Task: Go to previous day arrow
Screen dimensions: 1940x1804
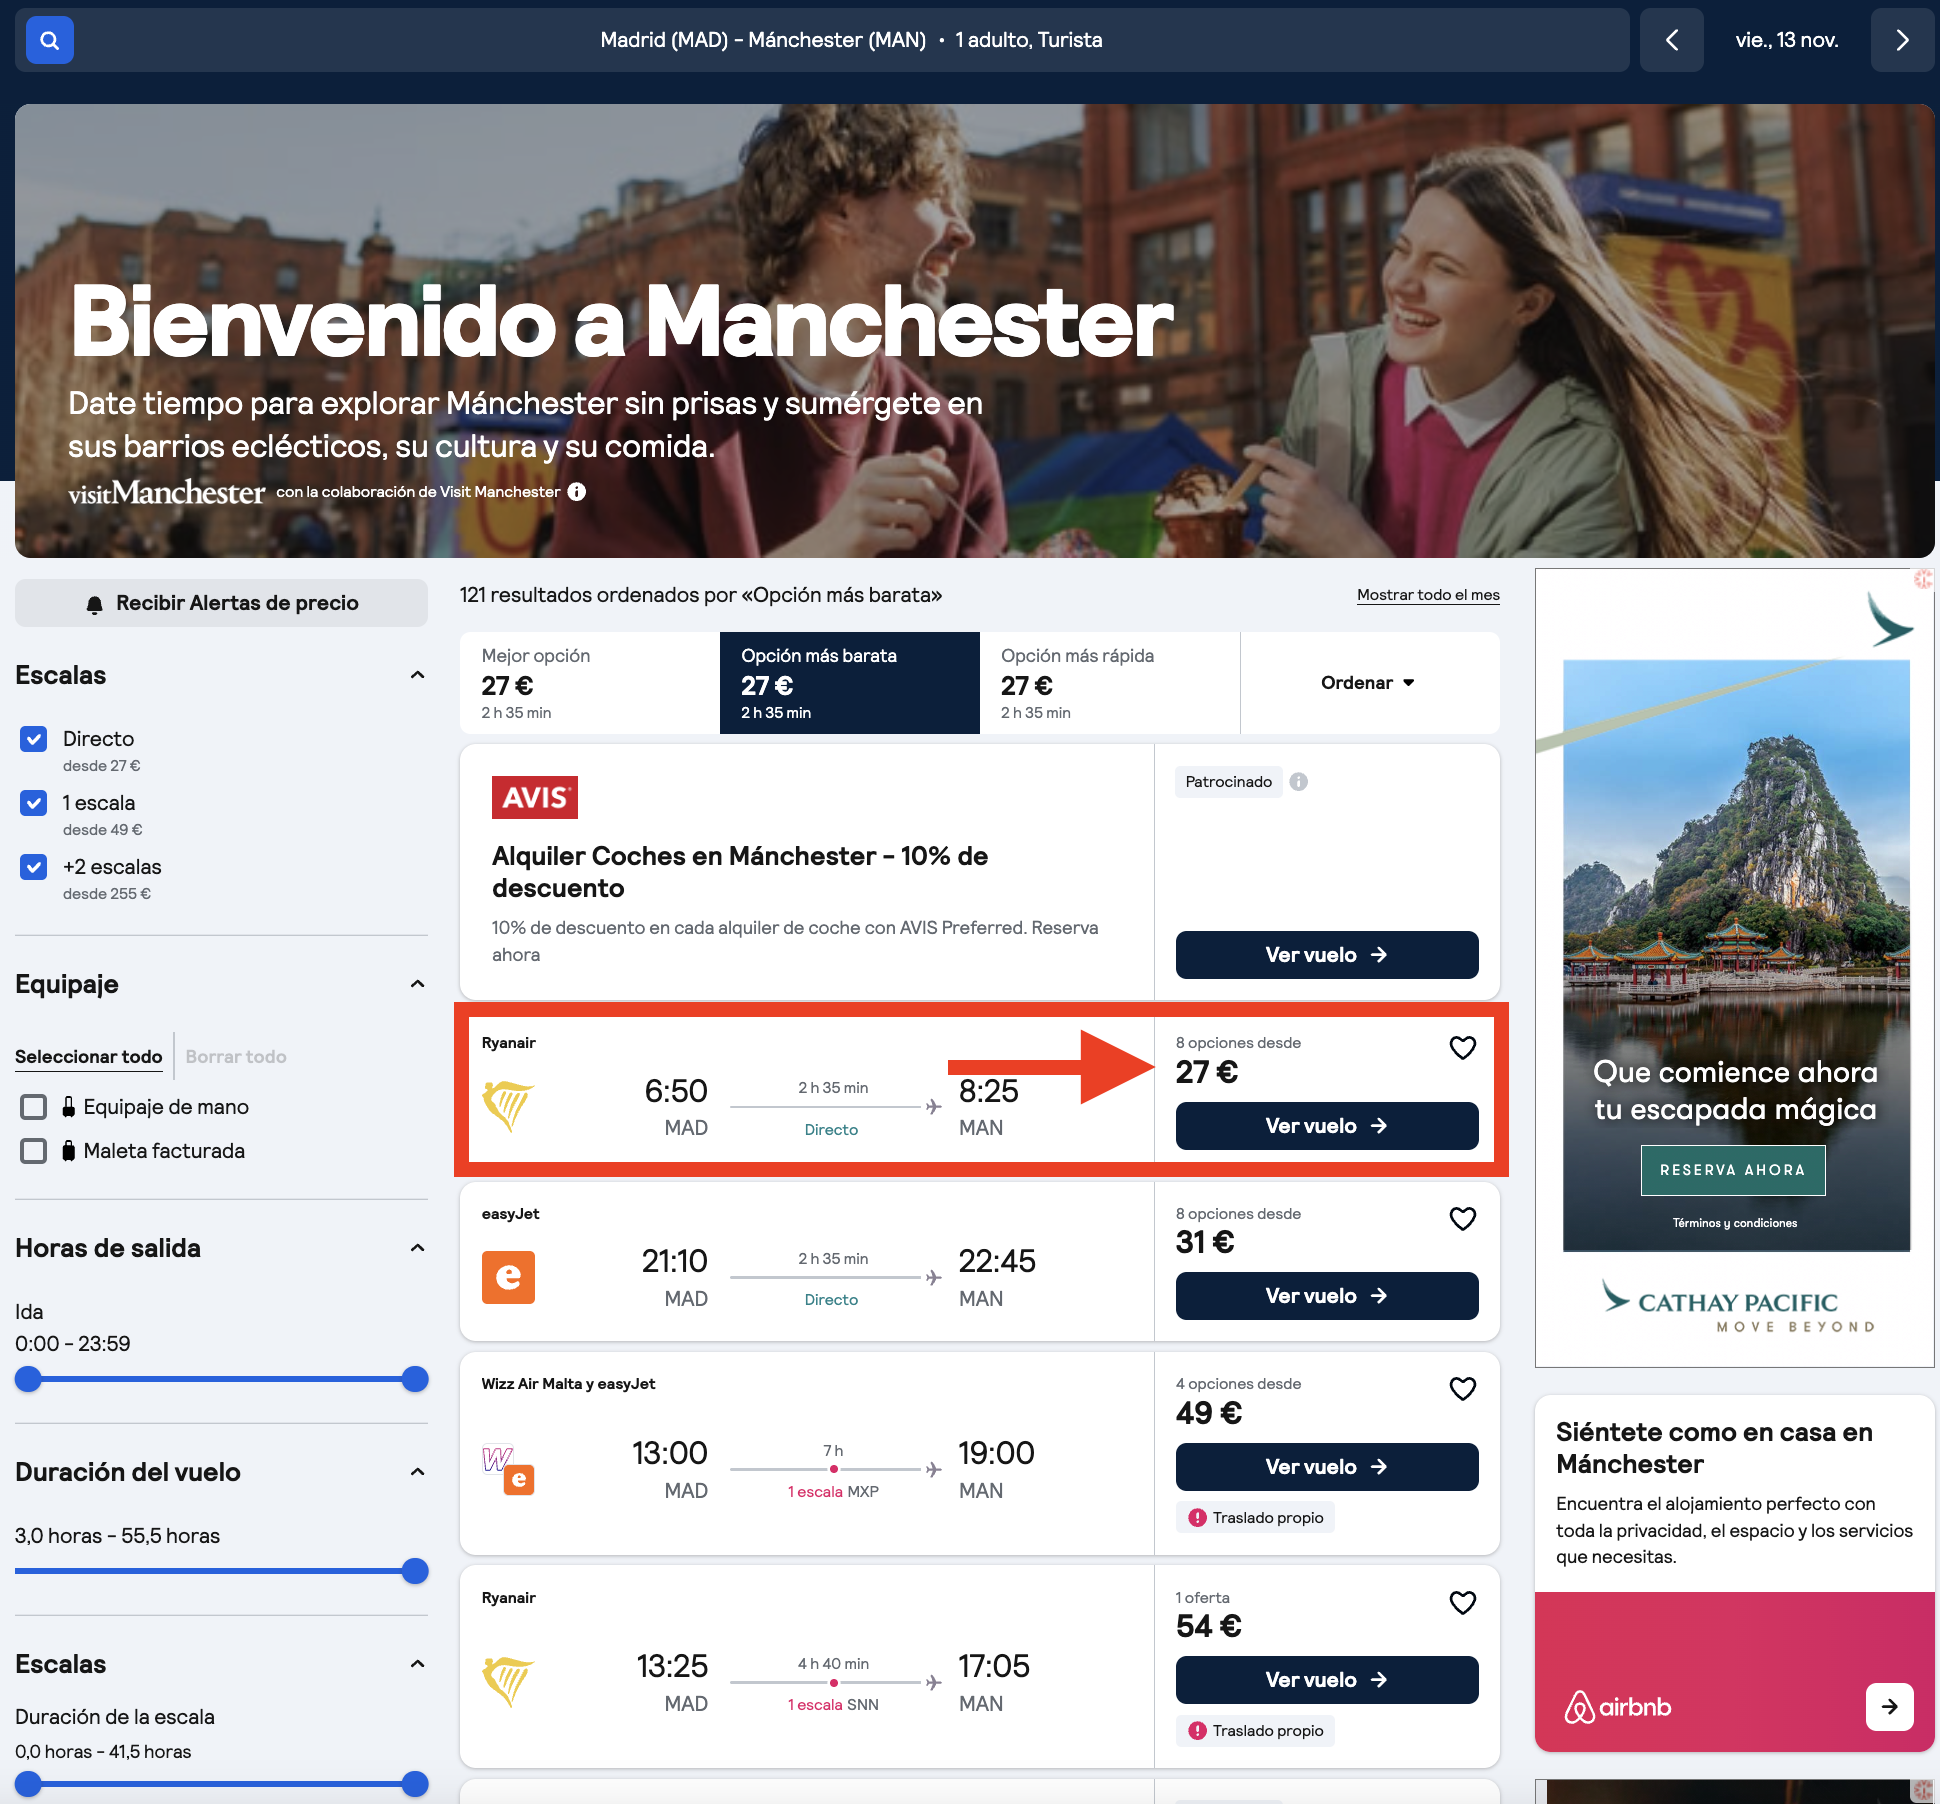Action: [1671, 40]
